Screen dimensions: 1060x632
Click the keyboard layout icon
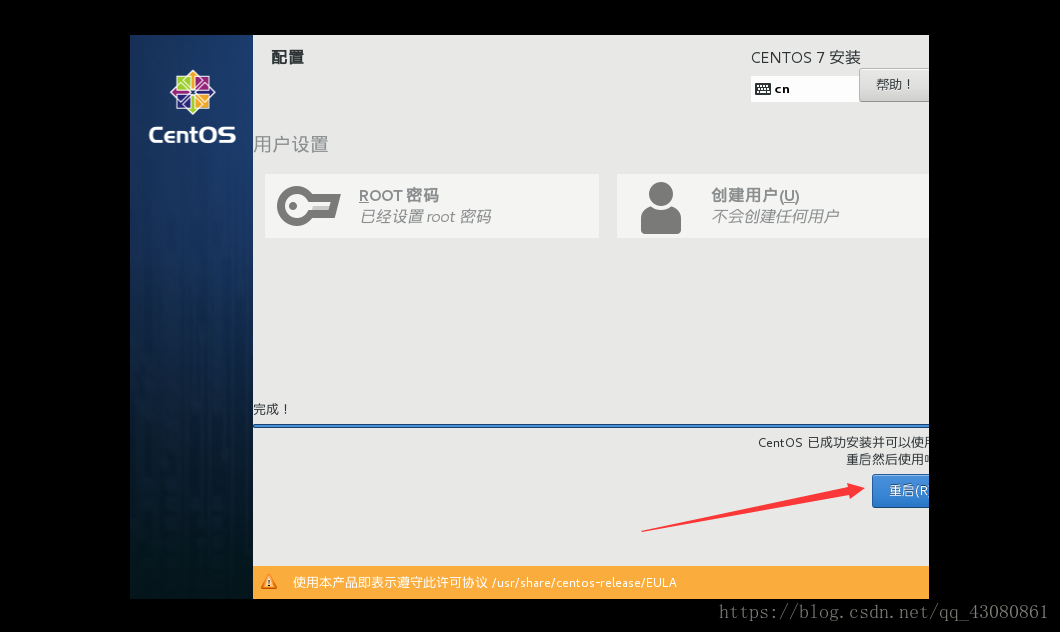(x=763, y=89)
